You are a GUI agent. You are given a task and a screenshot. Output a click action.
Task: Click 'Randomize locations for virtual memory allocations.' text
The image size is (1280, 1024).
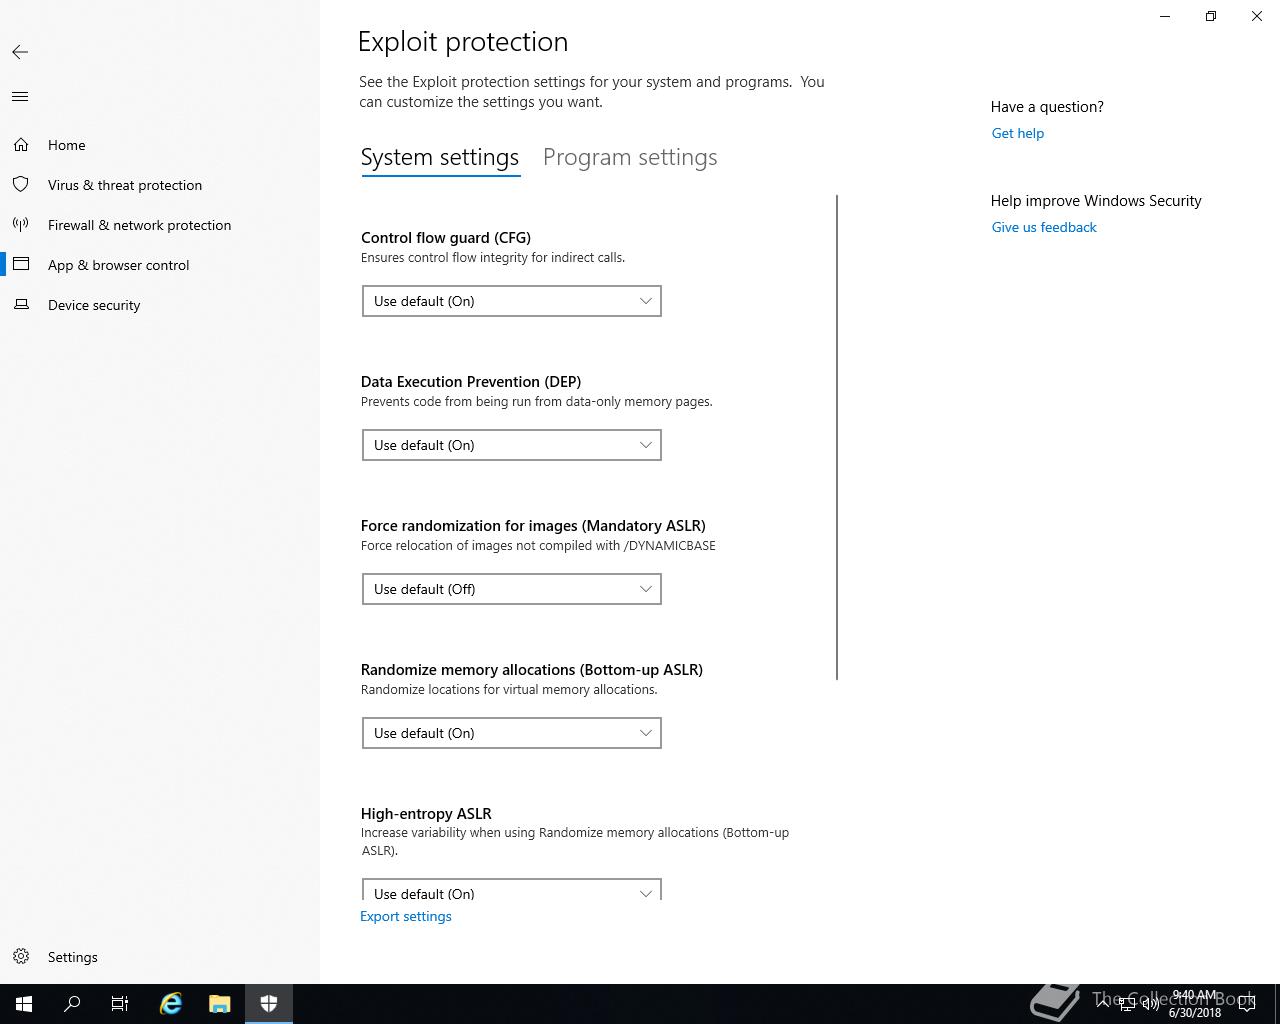(x=509, y=690)
